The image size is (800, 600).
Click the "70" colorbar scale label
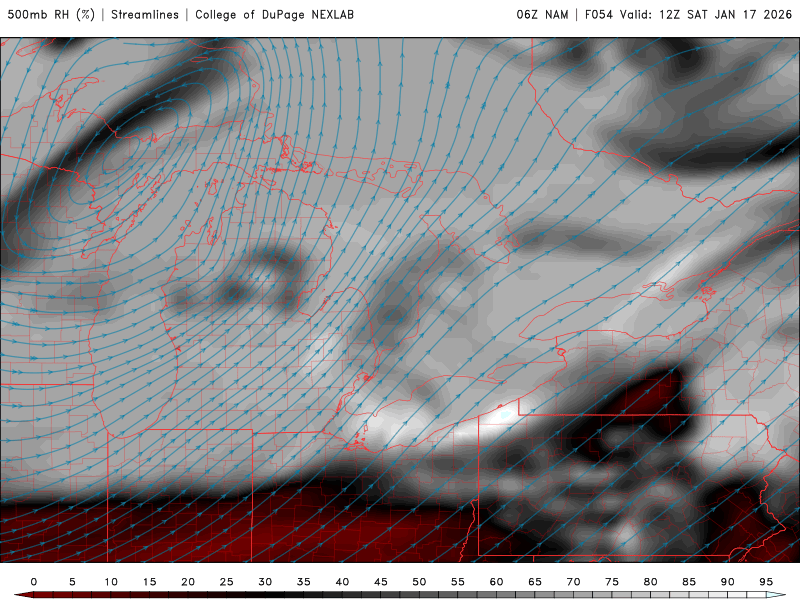573,582
